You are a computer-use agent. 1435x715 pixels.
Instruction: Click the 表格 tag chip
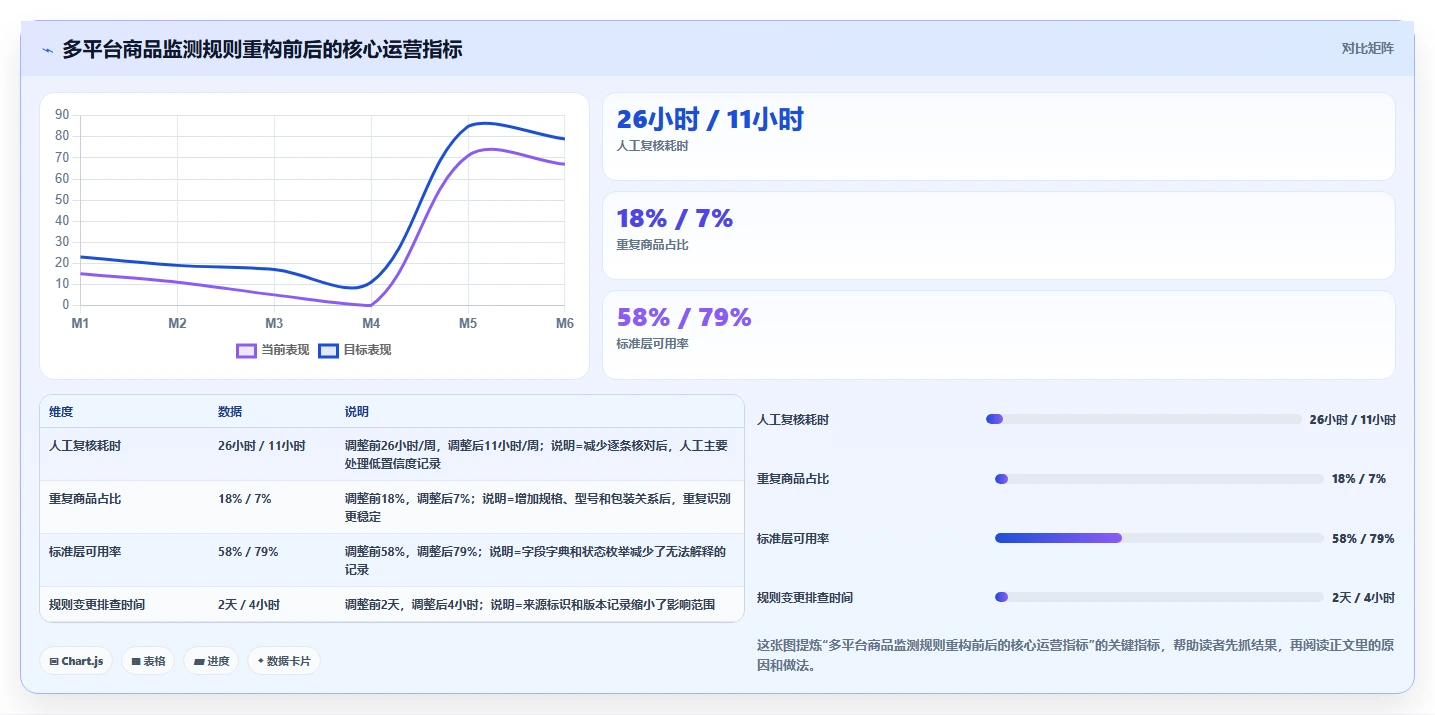pos(148,661)
